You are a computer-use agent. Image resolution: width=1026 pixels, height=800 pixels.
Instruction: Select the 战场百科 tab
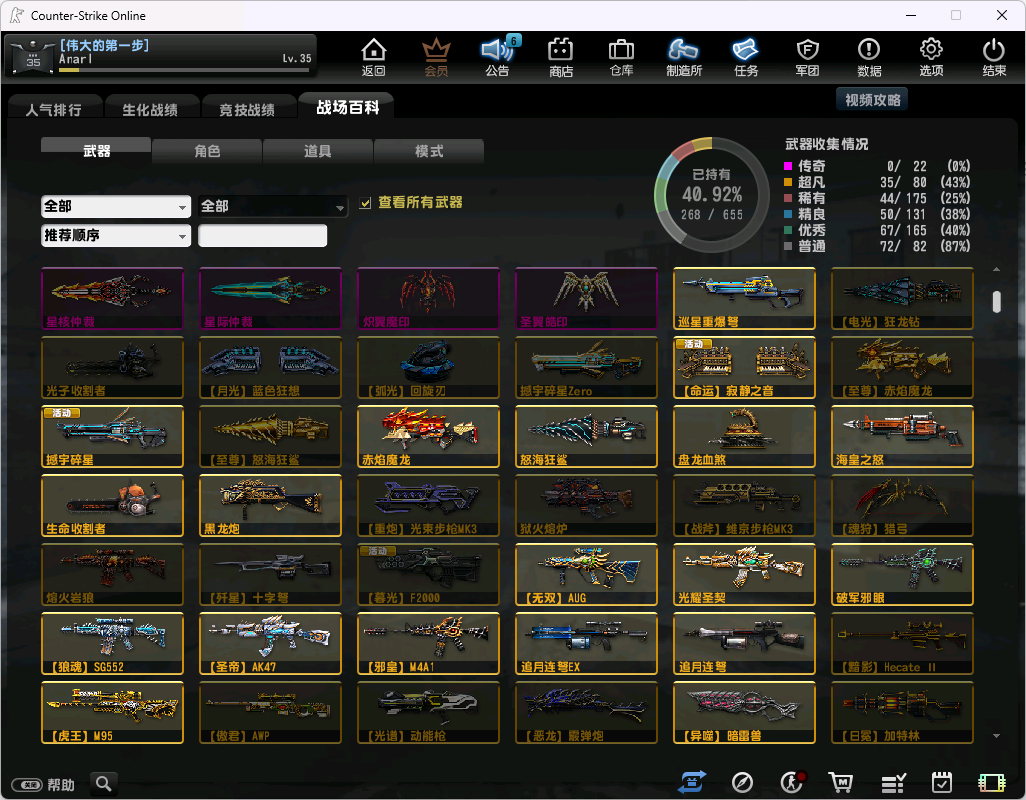click(x=347, y=107)
